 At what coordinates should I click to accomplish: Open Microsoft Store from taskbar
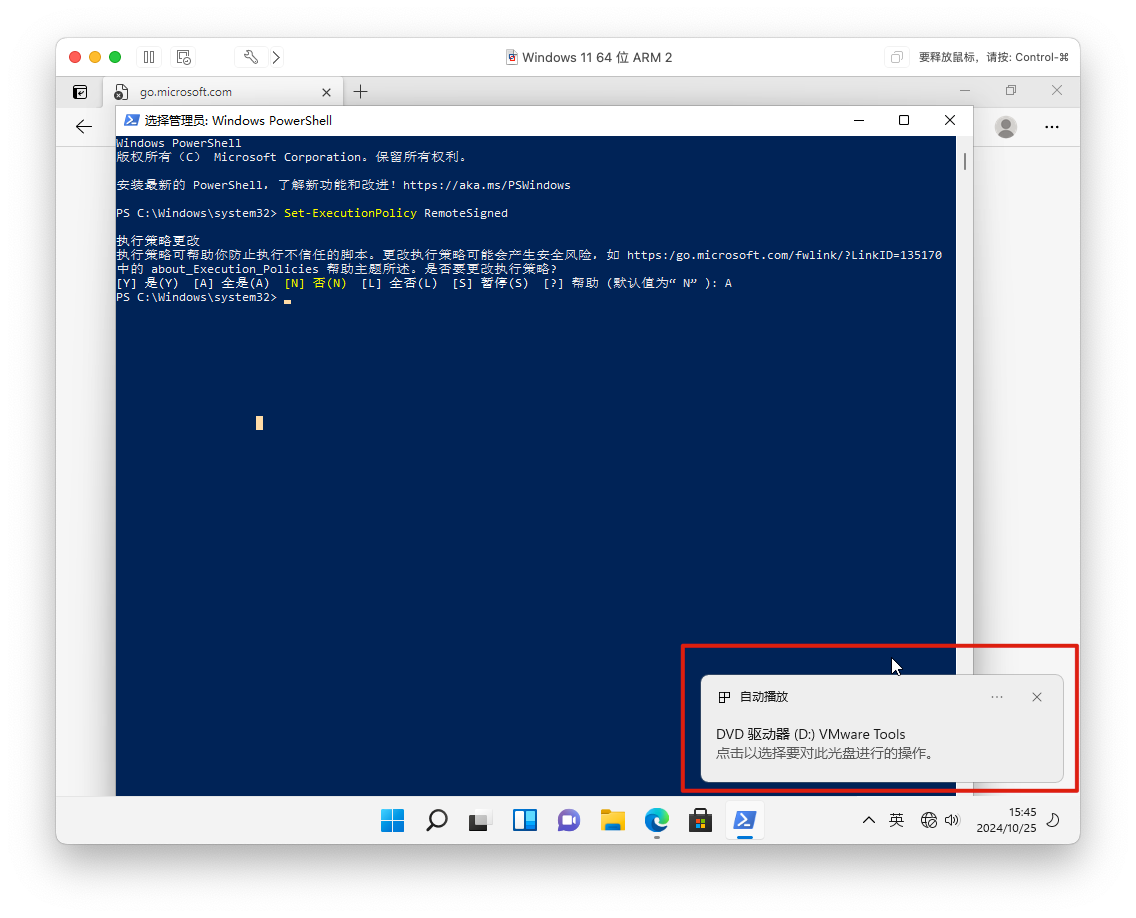701,820
